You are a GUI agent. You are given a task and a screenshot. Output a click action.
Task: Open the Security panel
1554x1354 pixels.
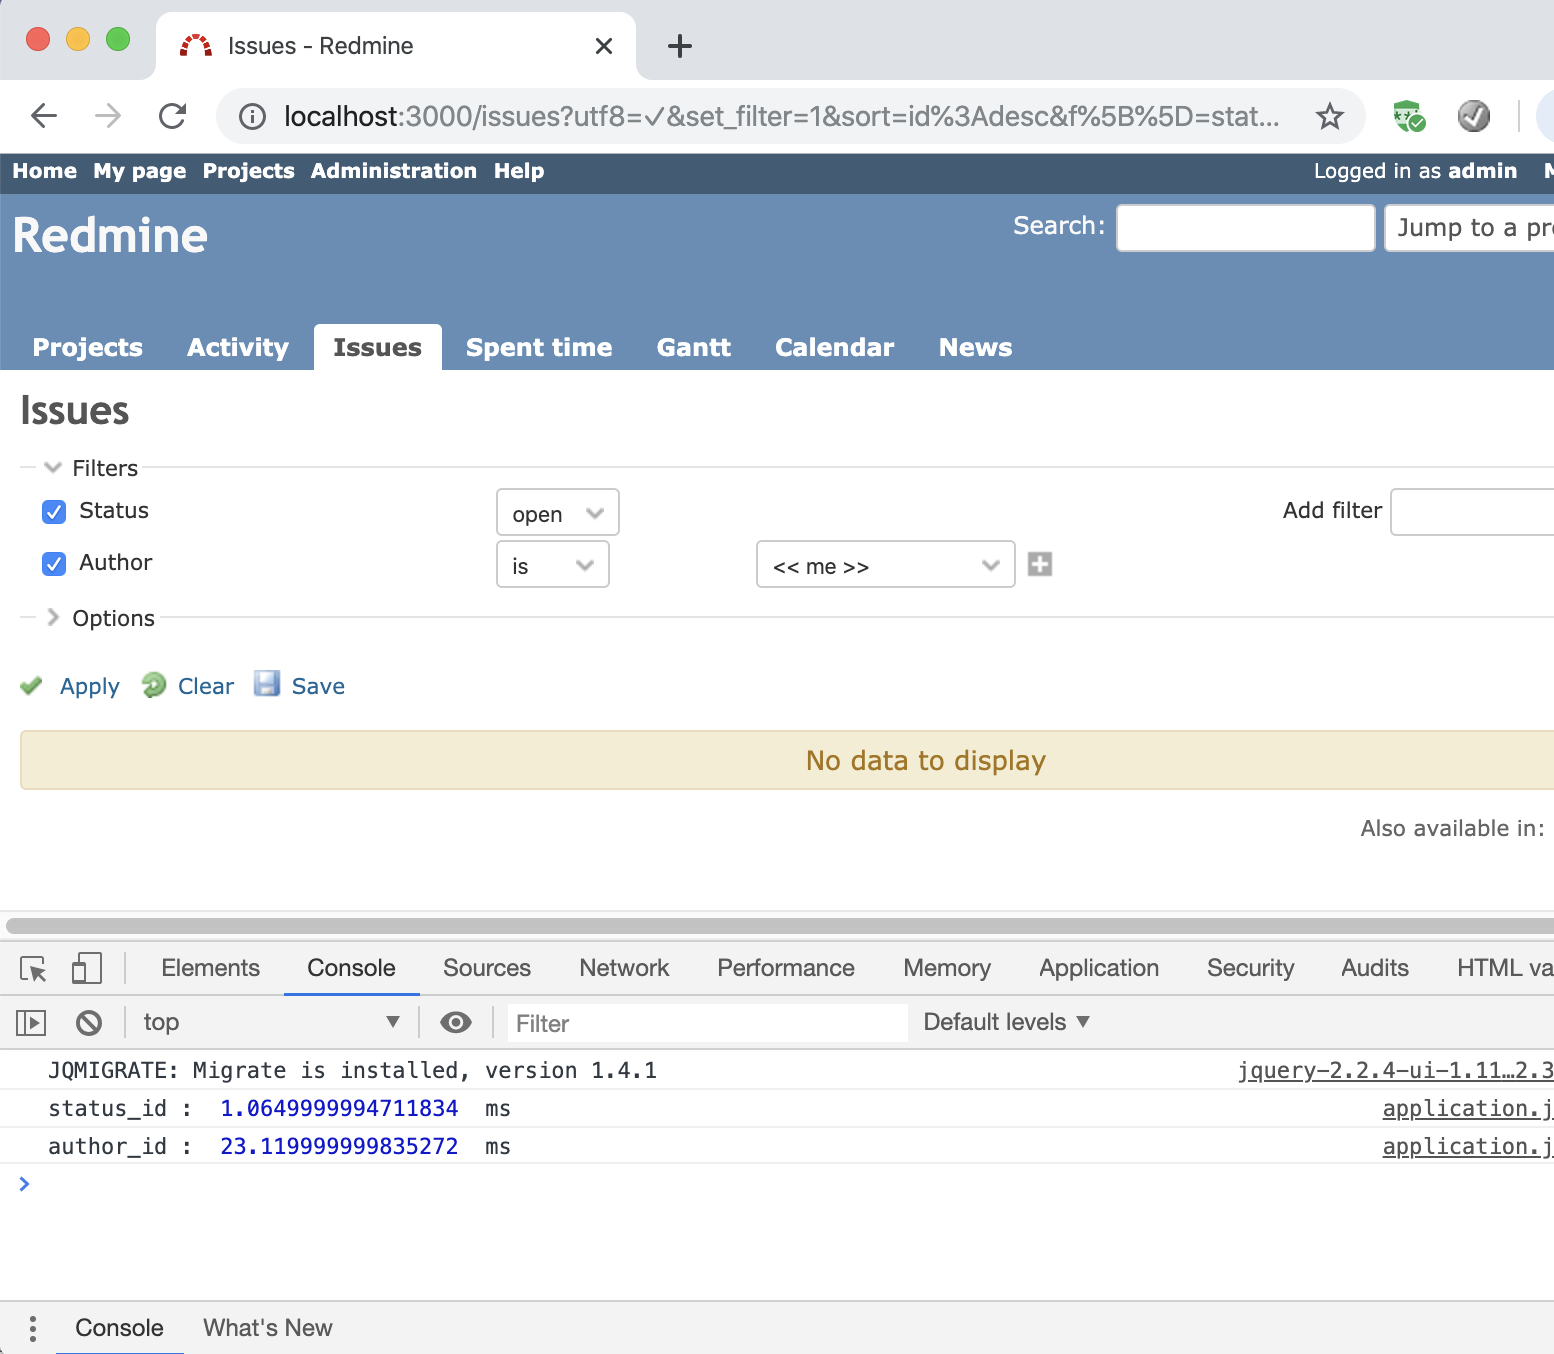[1251, 968]
